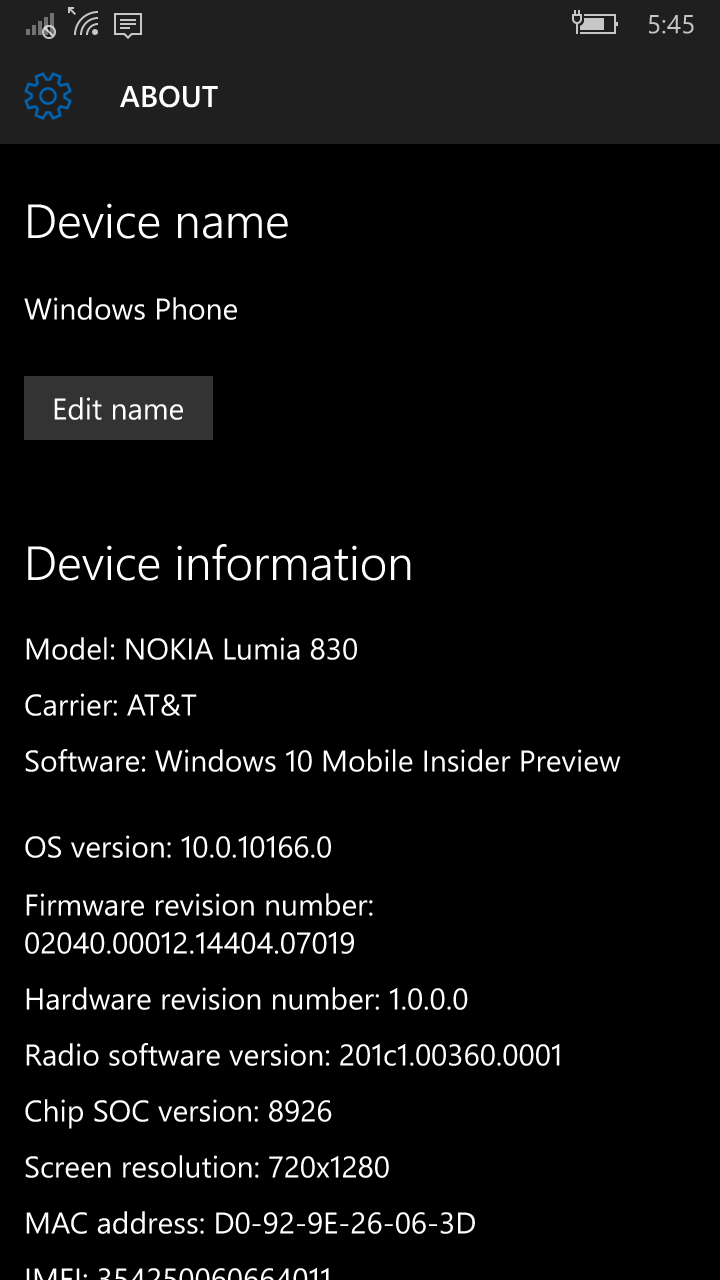This screenshot has height=1280, width=720.
Task: Tap the message notification icon
Action: [128, 25]
